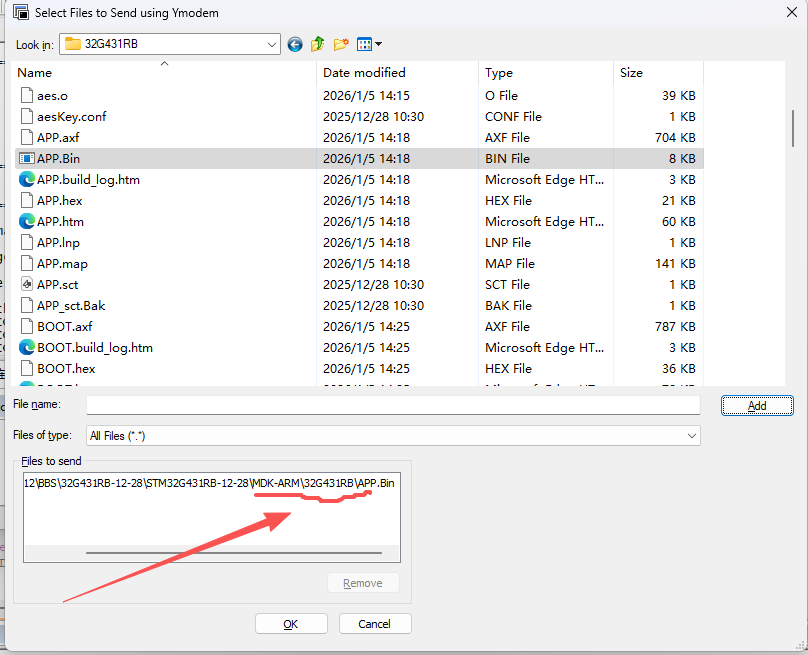
Task: Click the APP.Bin file icon
Action: pyautogui.click(x=27, y=159)
